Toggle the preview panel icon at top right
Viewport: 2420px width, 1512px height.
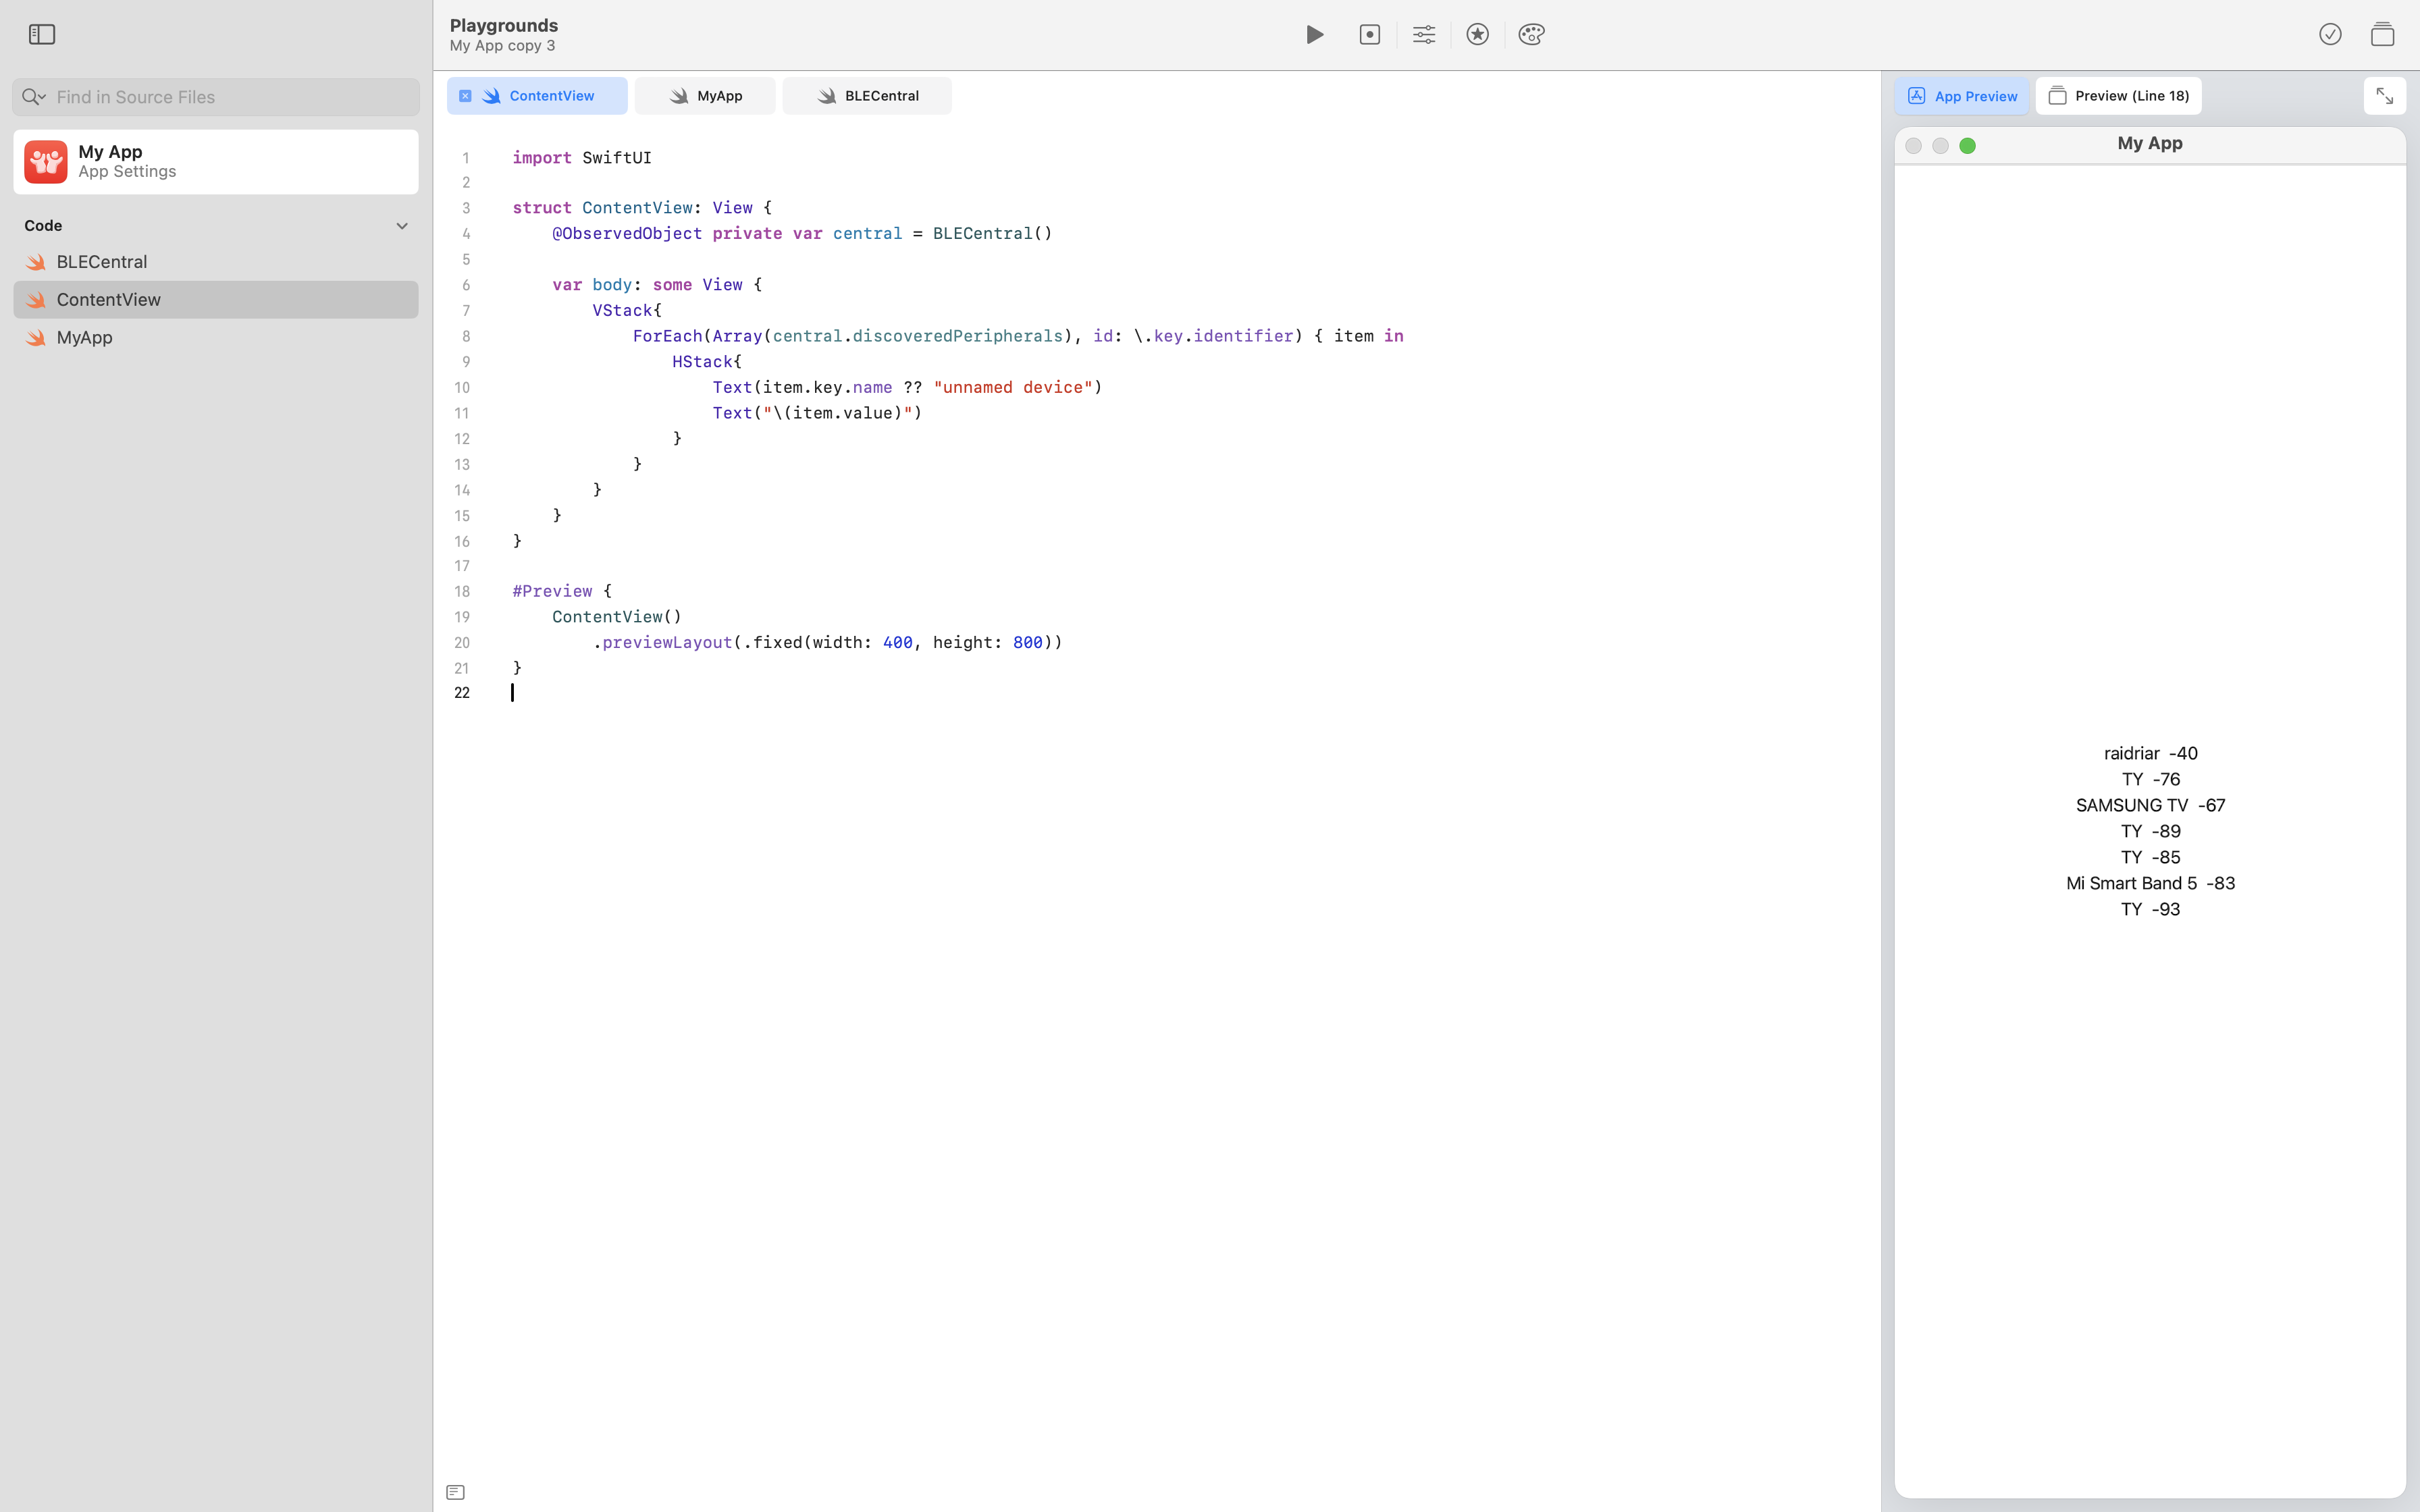click(x=2382, y=35)
